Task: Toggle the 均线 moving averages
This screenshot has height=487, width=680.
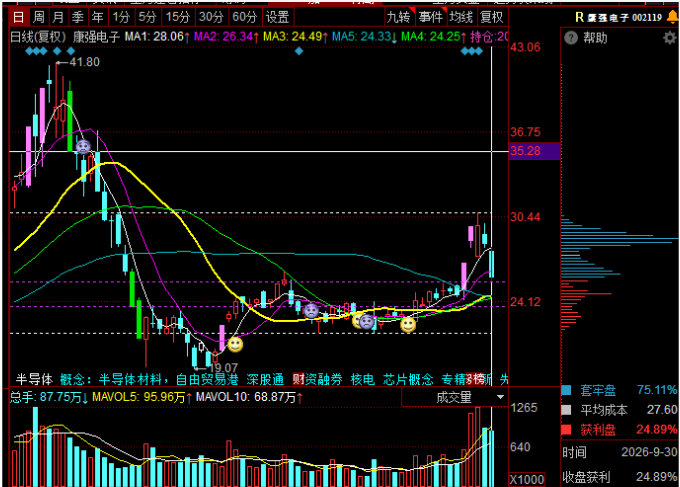Action: point(461,17)
